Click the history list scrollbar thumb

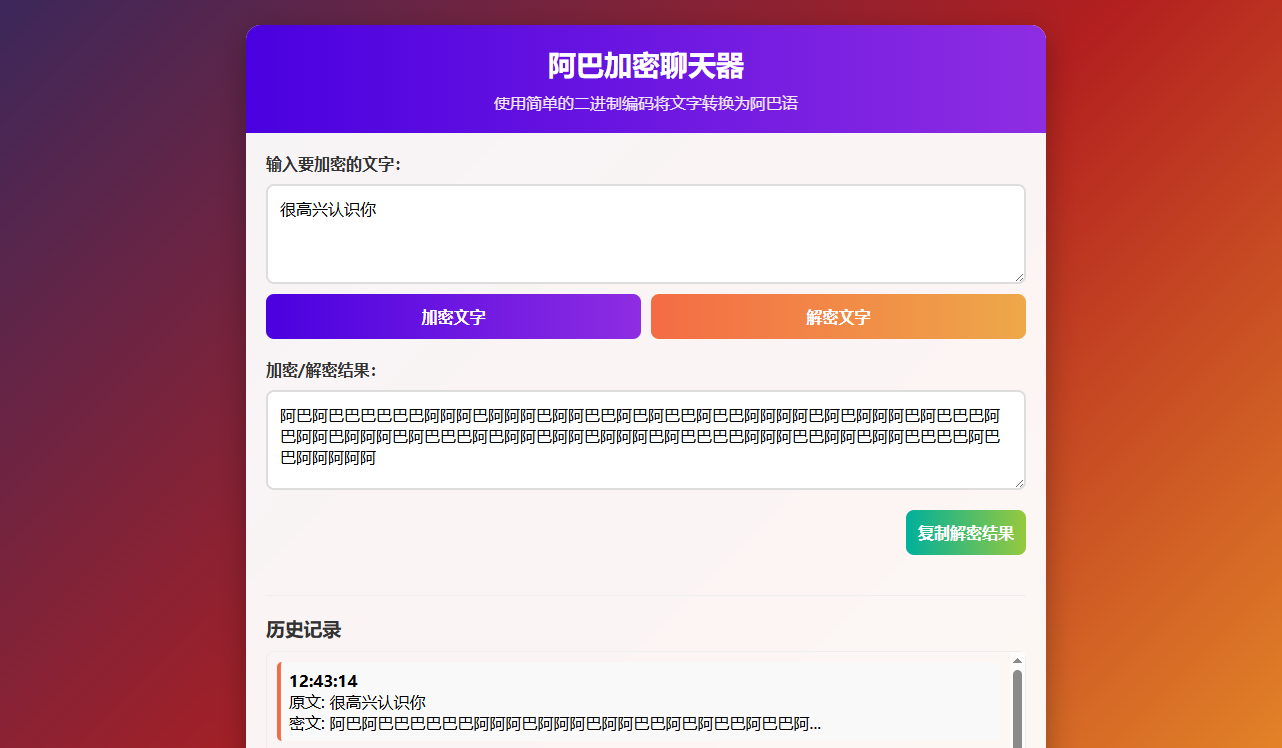pos(1017,708)
